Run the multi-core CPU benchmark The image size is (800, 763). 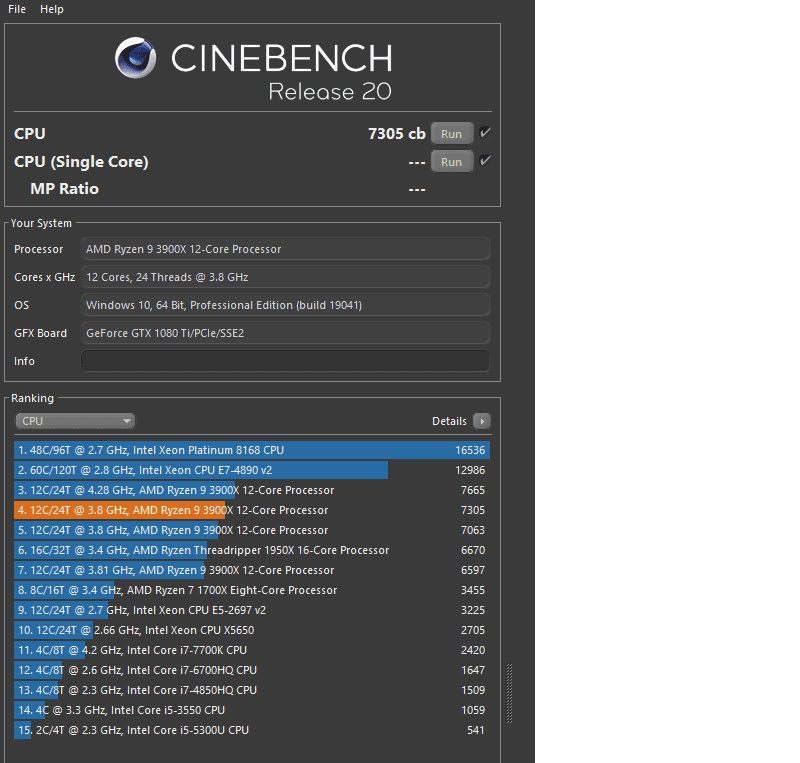[452, 134]
